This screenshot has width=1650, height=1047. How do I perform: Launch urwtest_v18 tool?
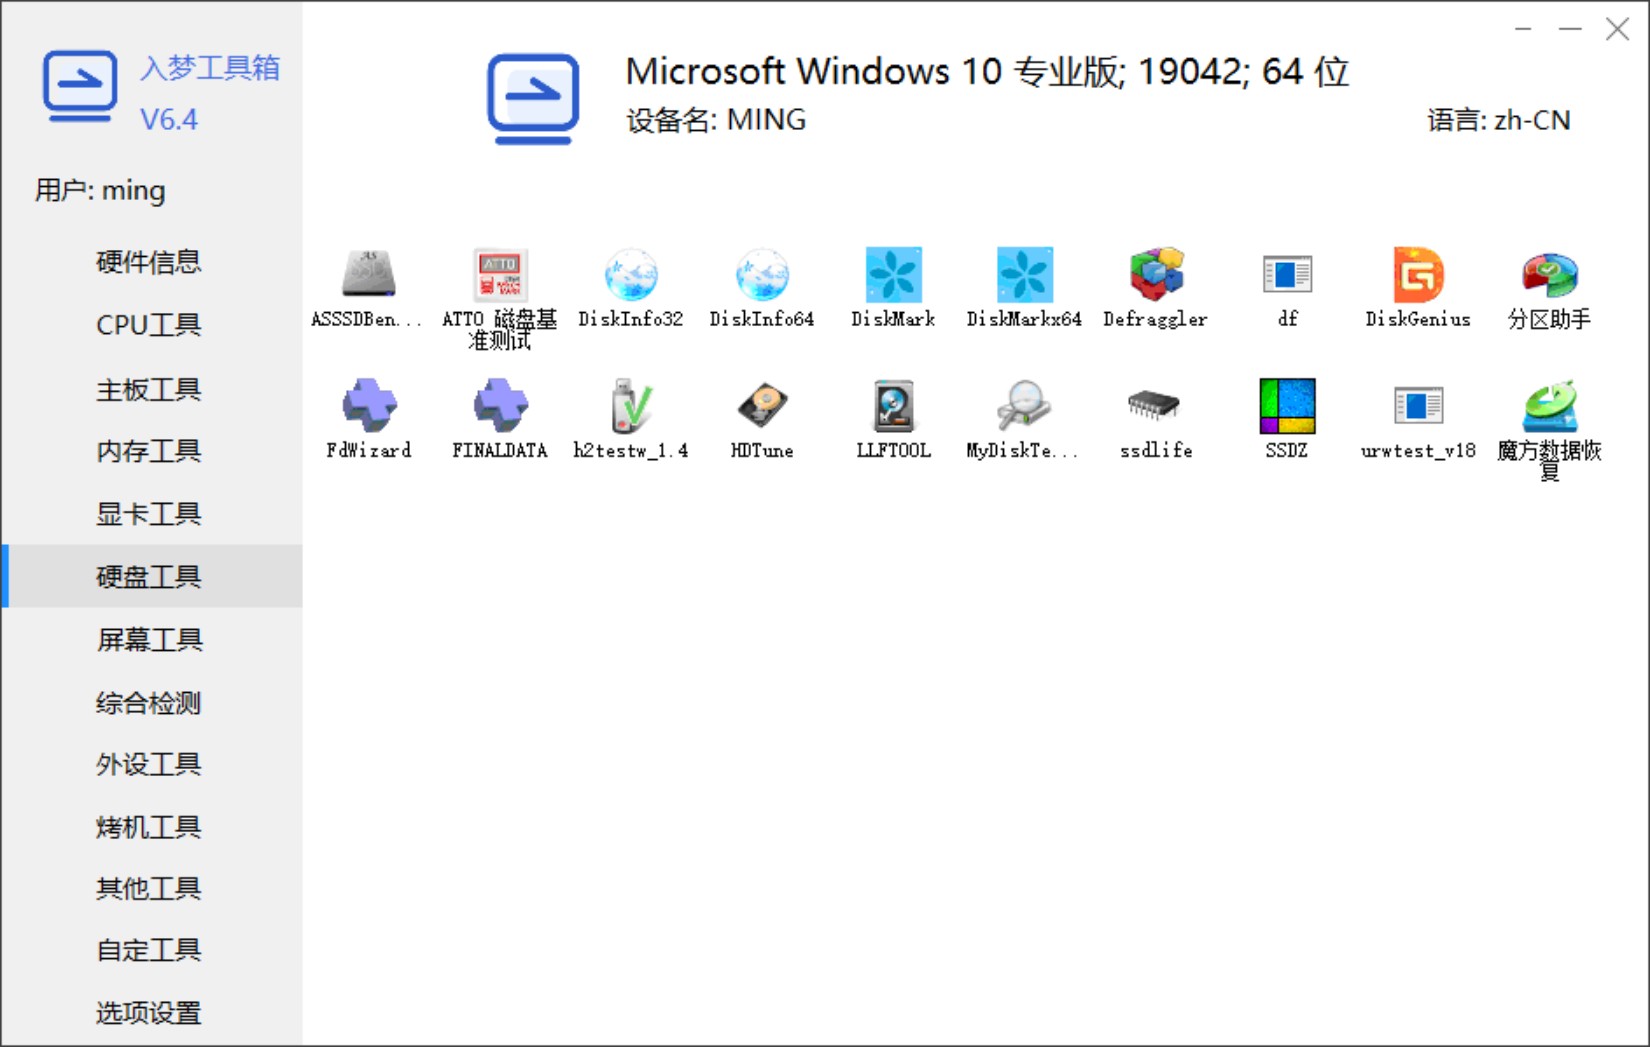(1418, 405)
